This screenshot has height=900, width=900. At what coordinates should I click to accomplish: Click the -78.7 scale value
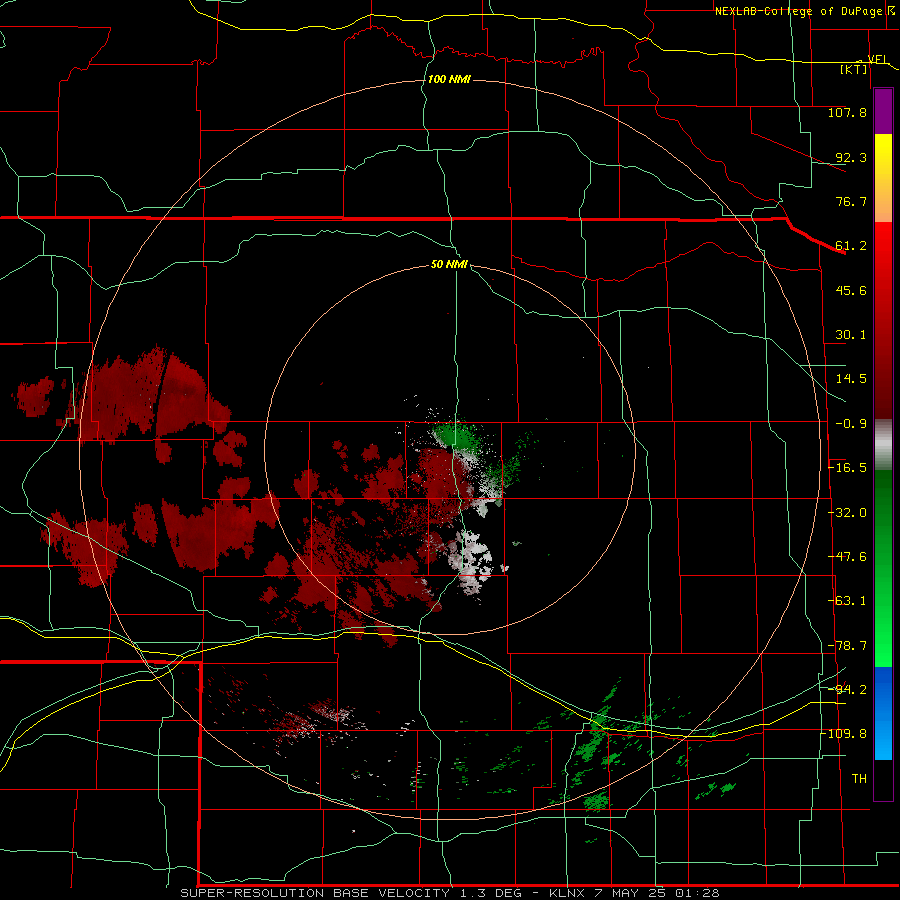tap(847, 646)
